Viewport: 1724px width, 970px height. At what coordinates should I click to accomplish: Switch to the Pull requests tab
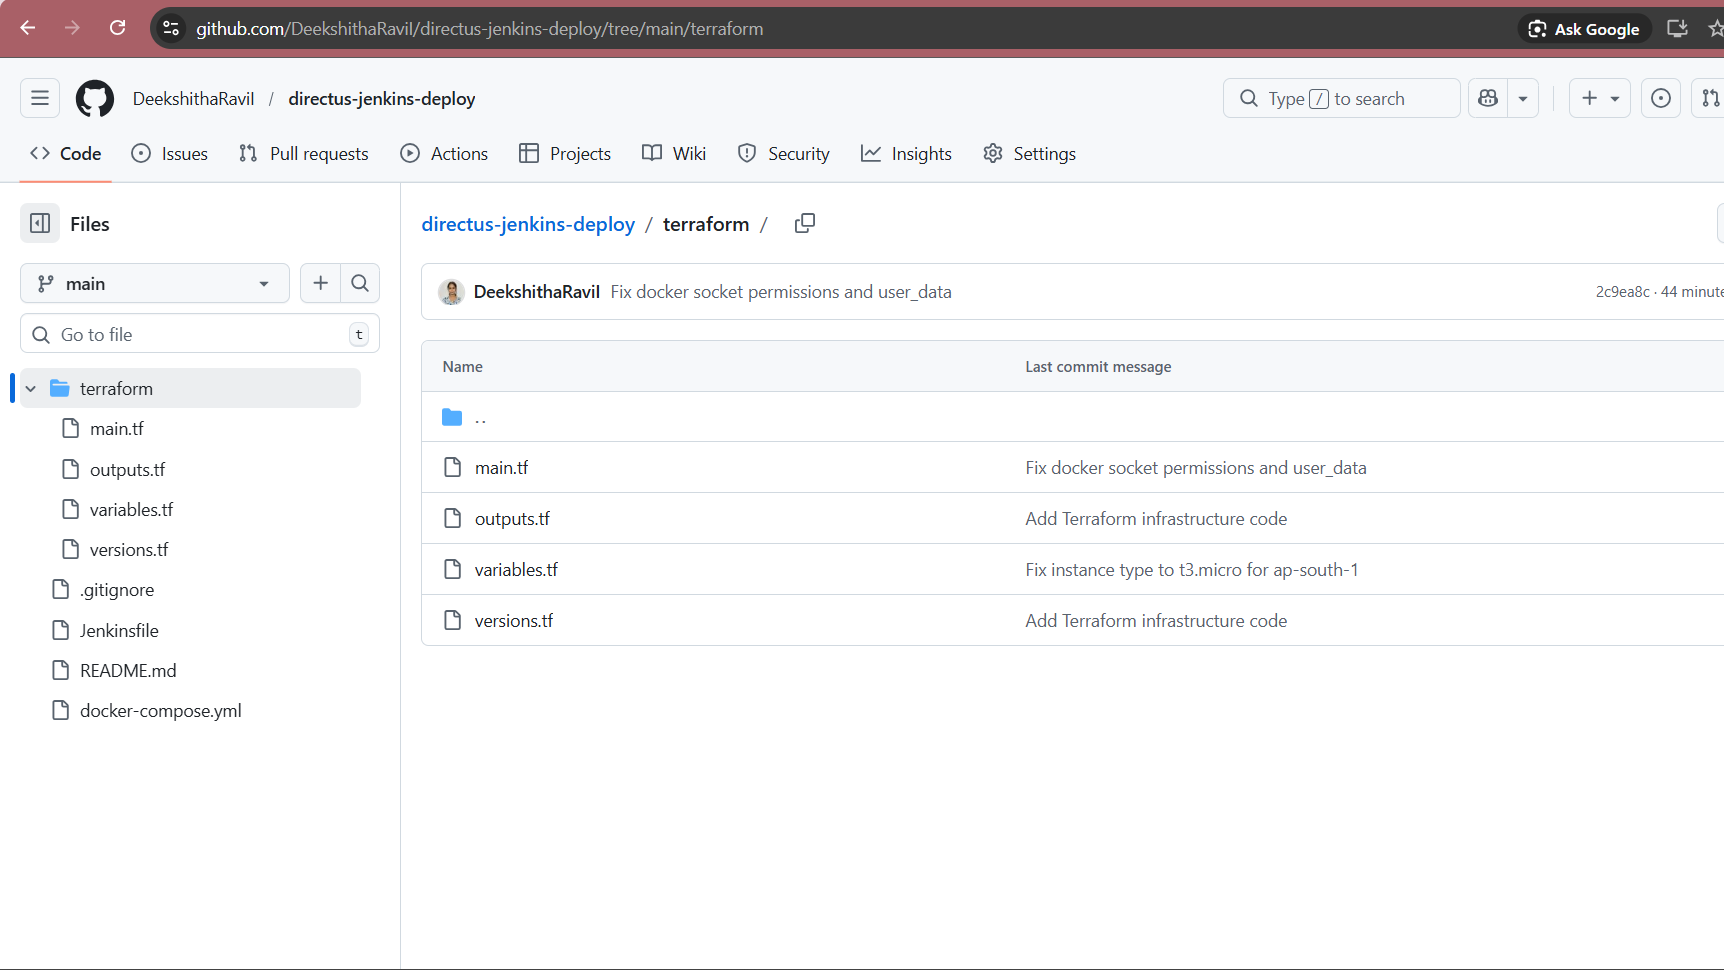pos(304,154)
